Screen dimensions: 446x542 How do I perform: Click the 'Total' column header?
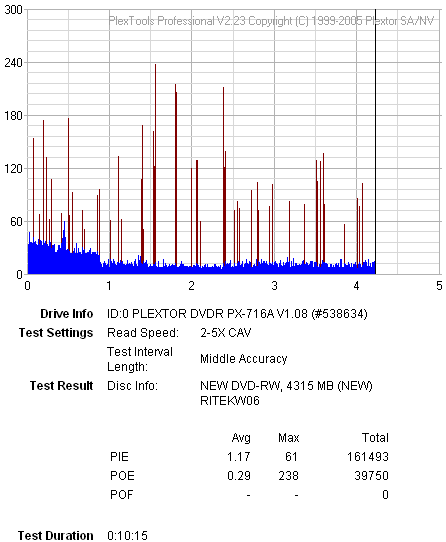point(375,438)
